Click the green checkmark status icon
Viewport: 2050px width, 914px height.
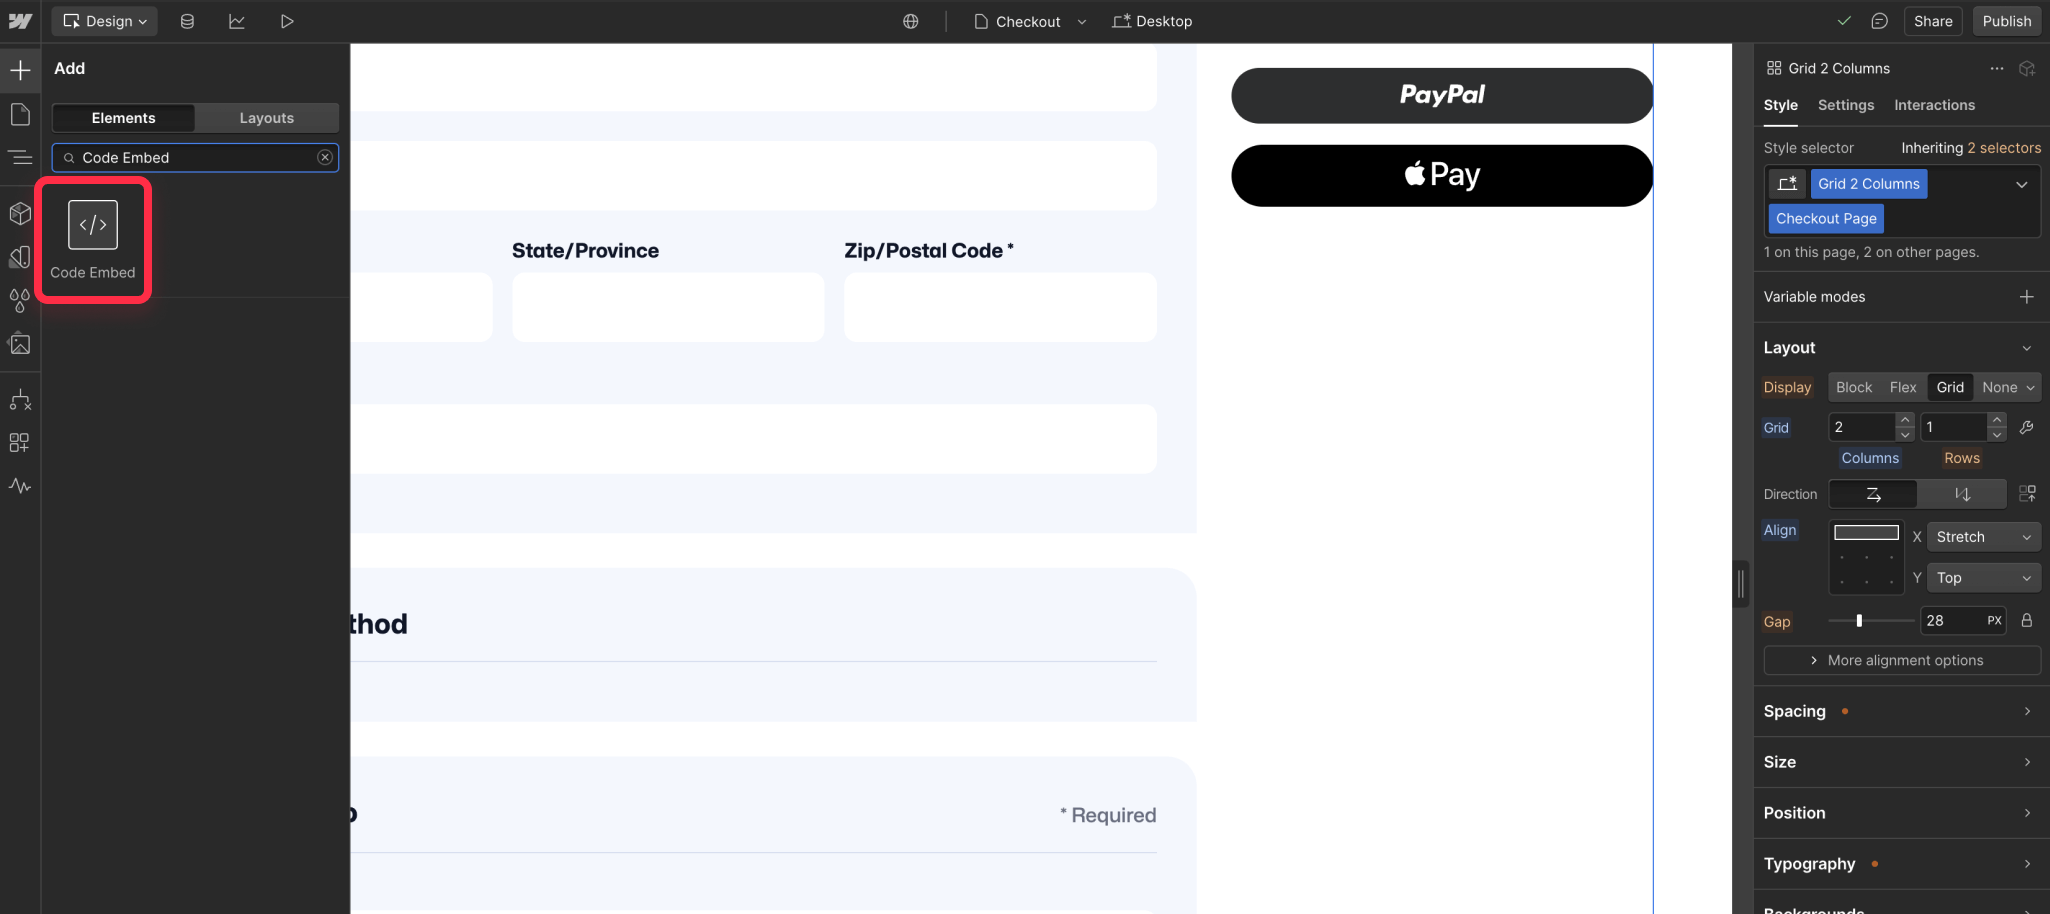pos(1844,21)
